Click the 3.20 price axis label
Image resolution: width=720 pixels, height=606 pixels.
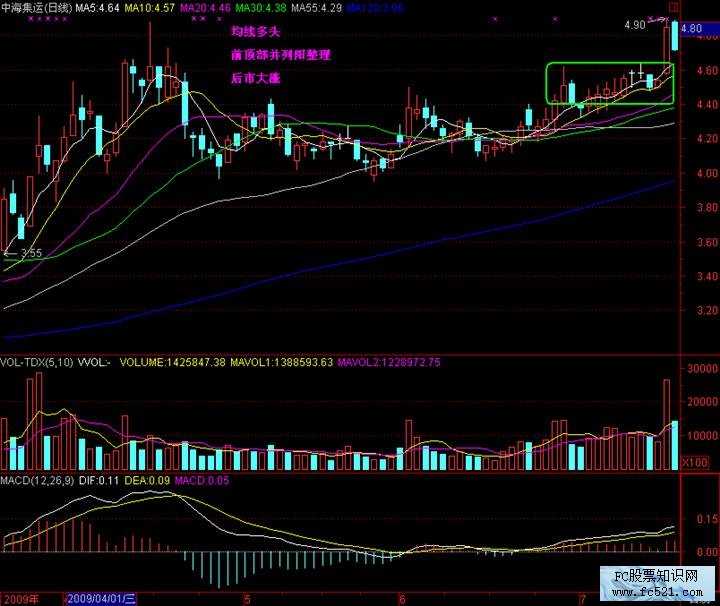tap(707, 310)
